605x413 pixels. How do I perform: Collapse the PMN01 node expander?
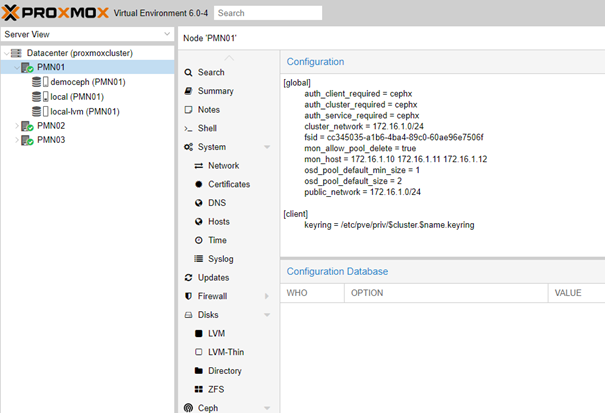17,68
